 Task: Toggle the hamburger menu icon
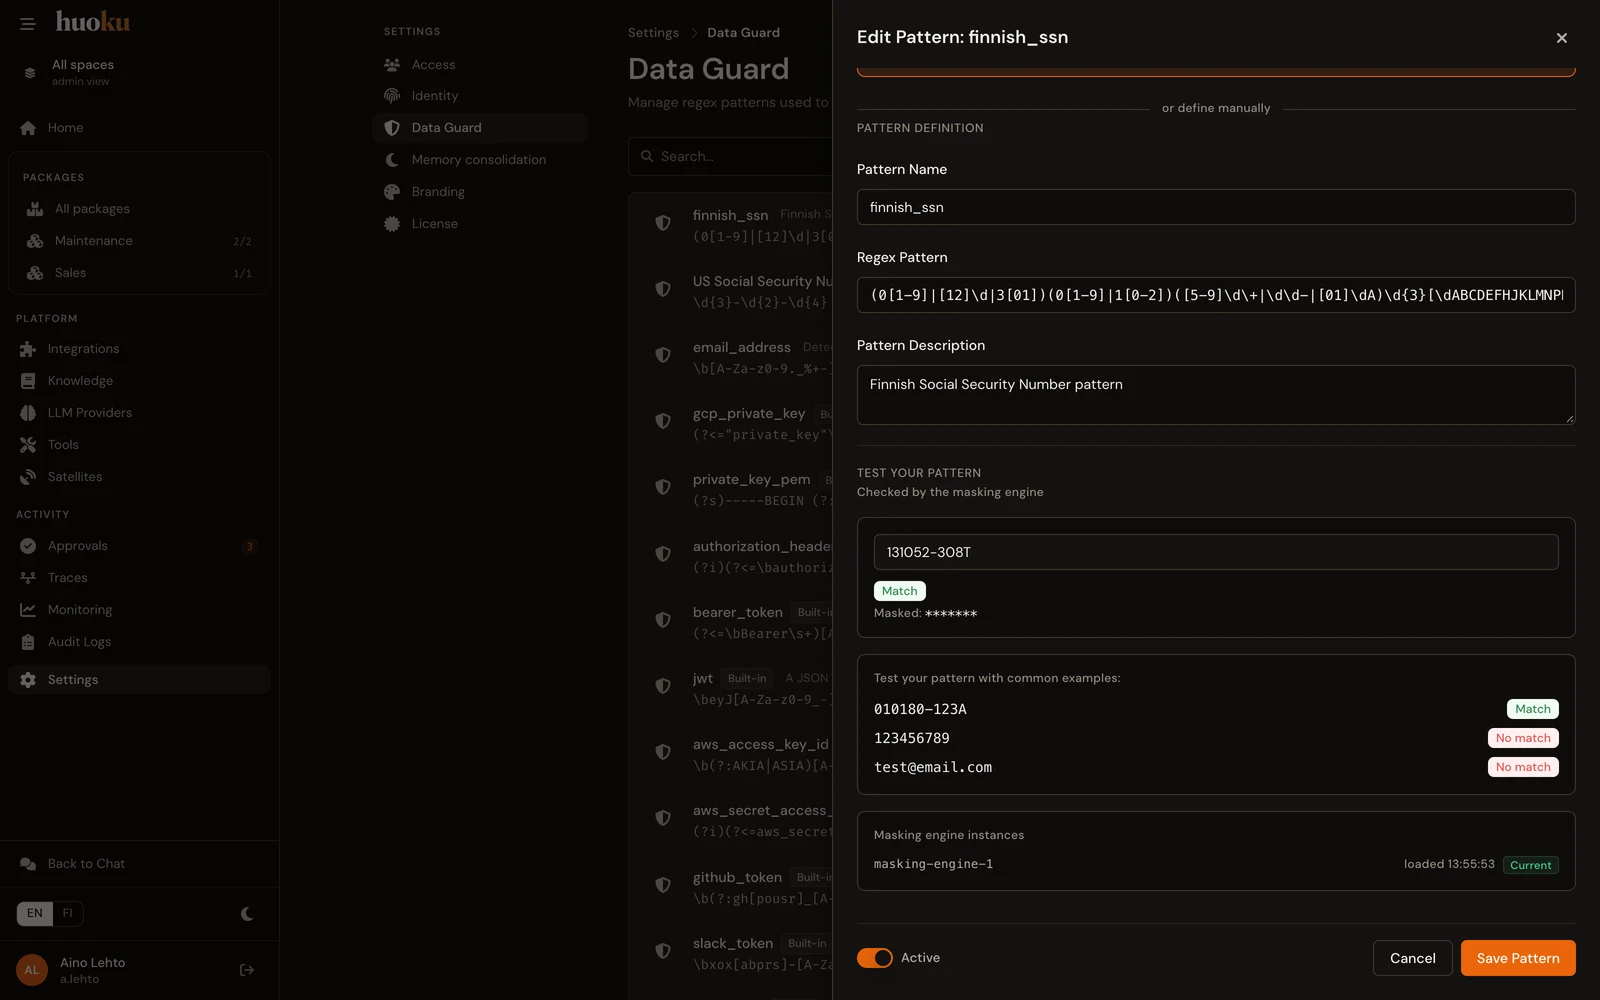pos(28,23)
